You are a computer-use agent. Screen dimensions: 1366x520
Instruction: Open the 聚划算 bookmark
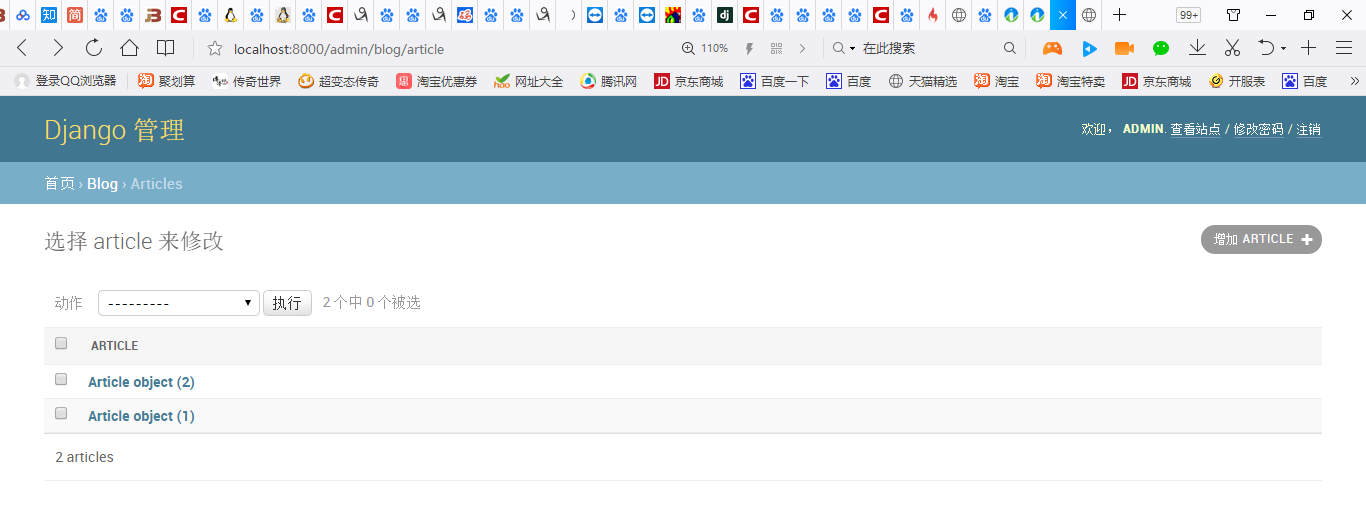(x=167, y=81)
